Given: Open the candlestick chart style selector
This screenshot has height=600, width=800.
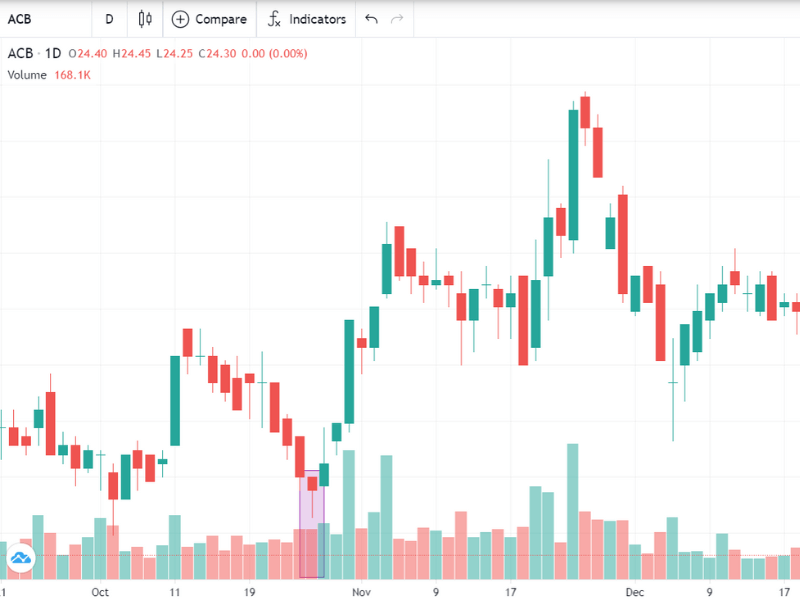Looking at the screenshot, I should click(145, 19).
